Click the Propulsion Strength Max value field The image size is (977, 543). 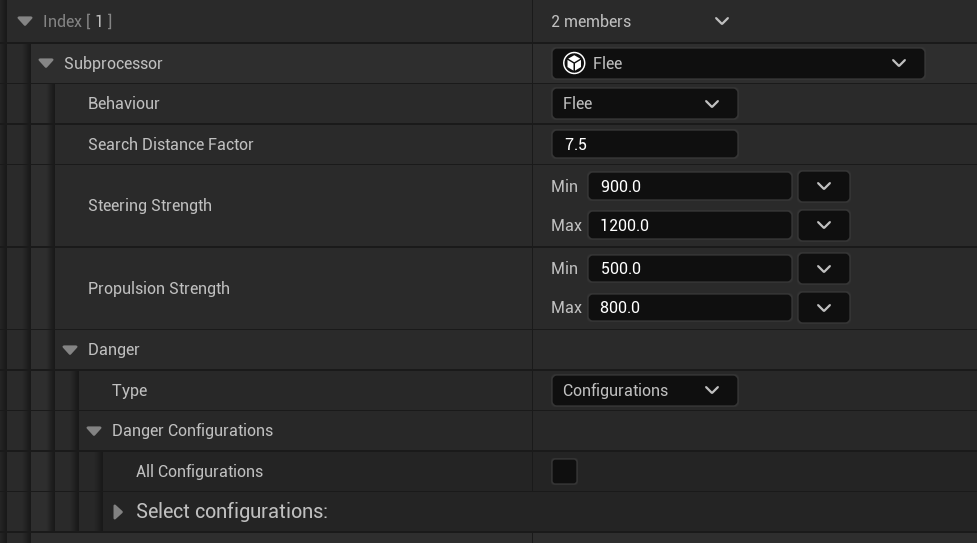(690, 307)
